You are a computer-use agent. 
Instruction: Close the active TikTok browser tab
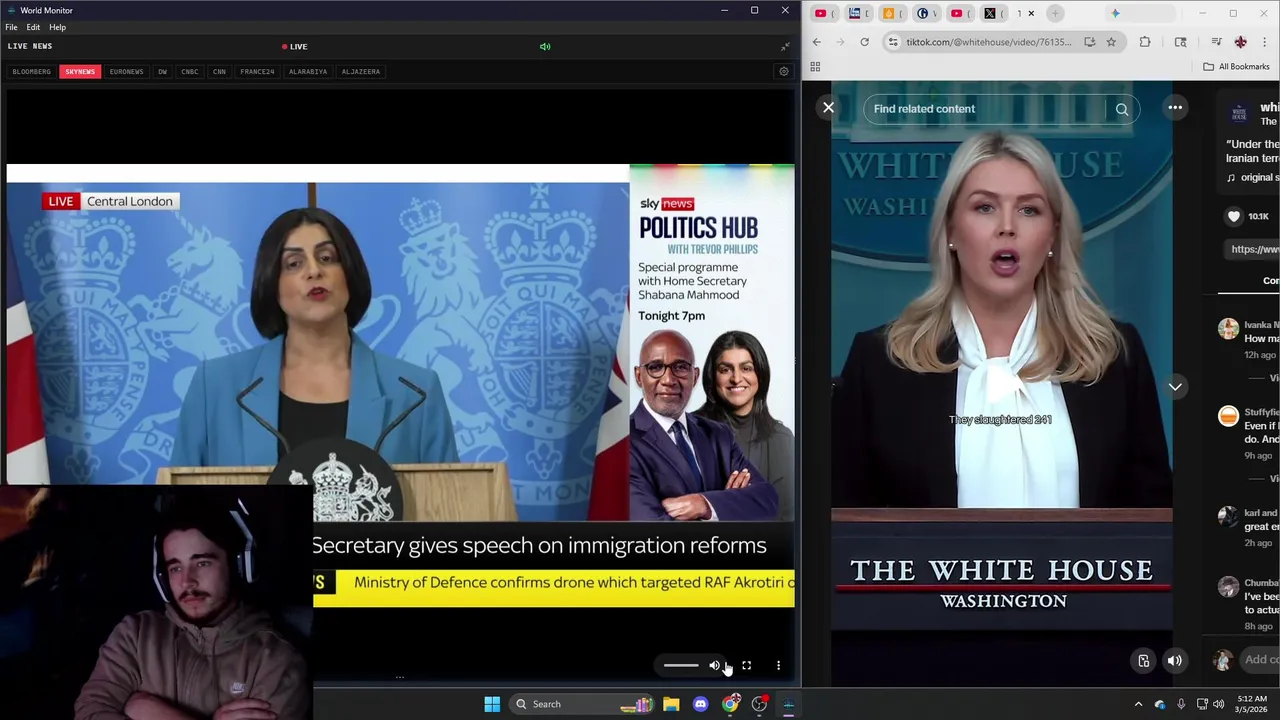coord(1031,13)
